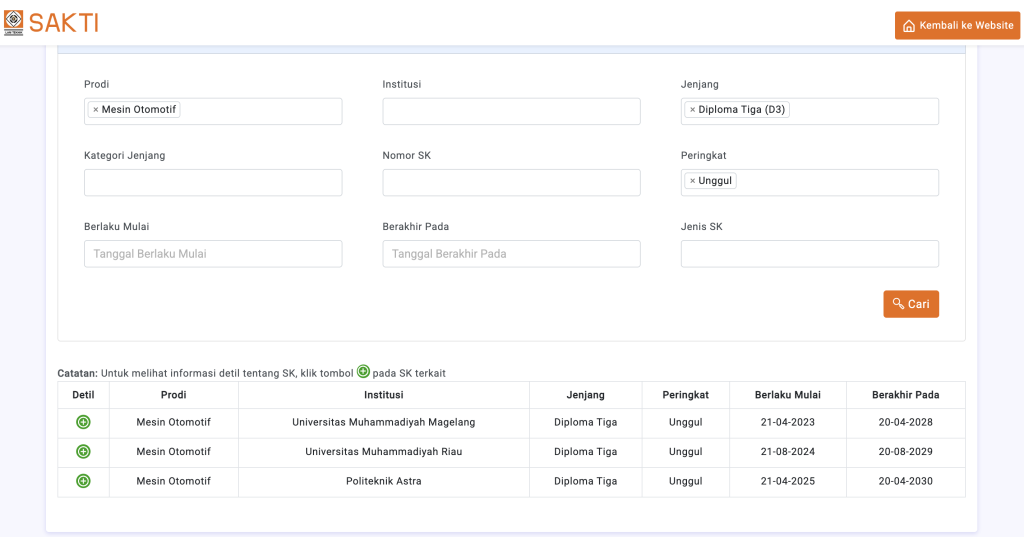Click the Berakhir Pada column header
1024x537 pixels.
click(905, 395)
